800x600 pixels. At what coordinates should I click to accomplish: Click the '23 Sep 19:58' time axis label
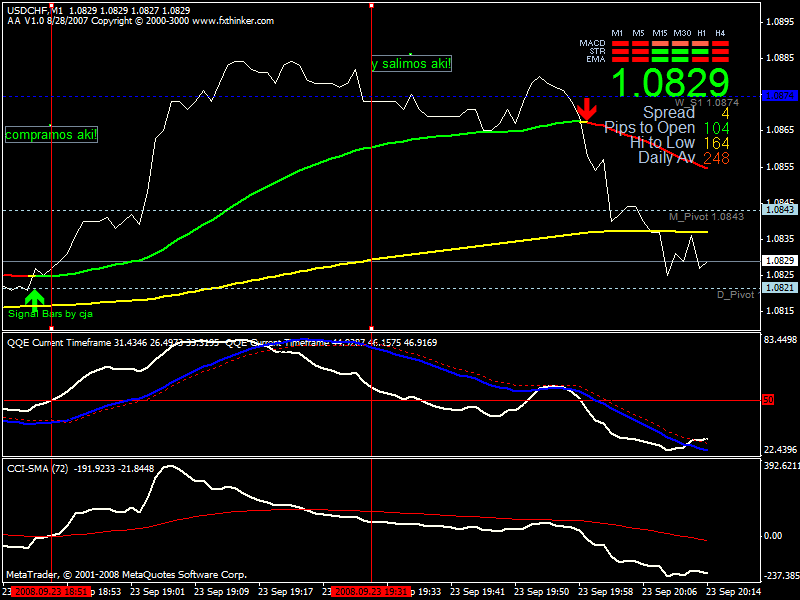pos(606,592)
